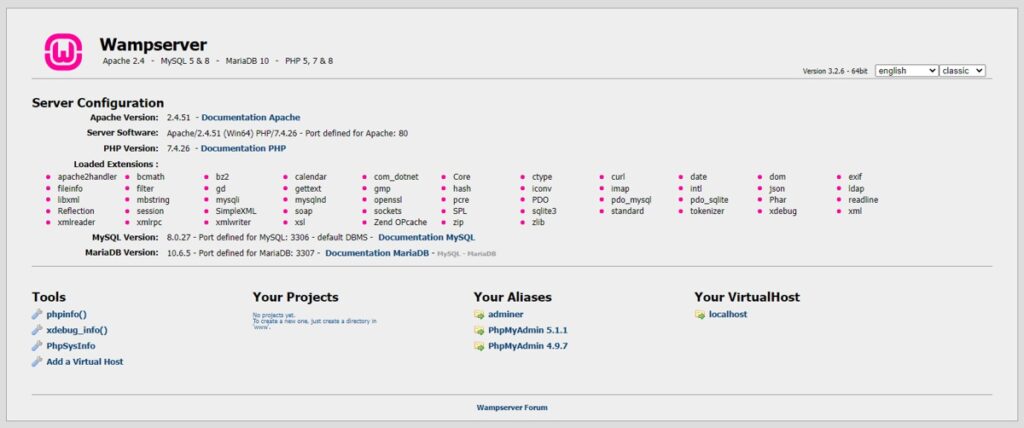Click the Your Projects heading
The height and width of the screenshot is (428, 1024).
pyautogui.click(x=295, y=297)
